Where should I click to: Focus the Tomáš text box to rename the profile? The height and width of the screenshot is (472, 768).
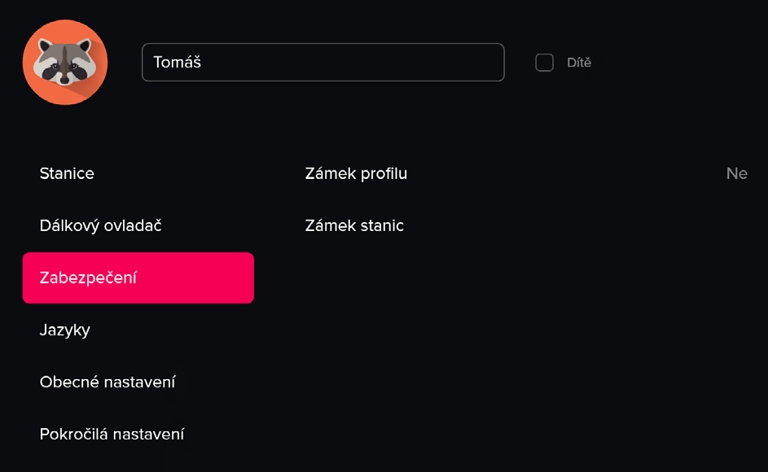(x=322, y=62)
